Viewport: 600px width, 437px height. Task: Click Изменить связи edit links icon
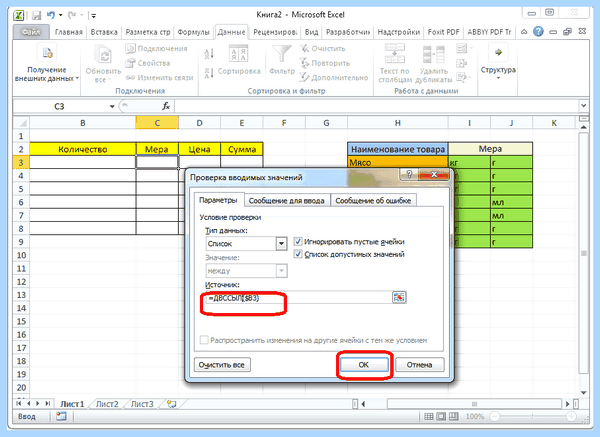pyautogui.click(x=130, y=77)
